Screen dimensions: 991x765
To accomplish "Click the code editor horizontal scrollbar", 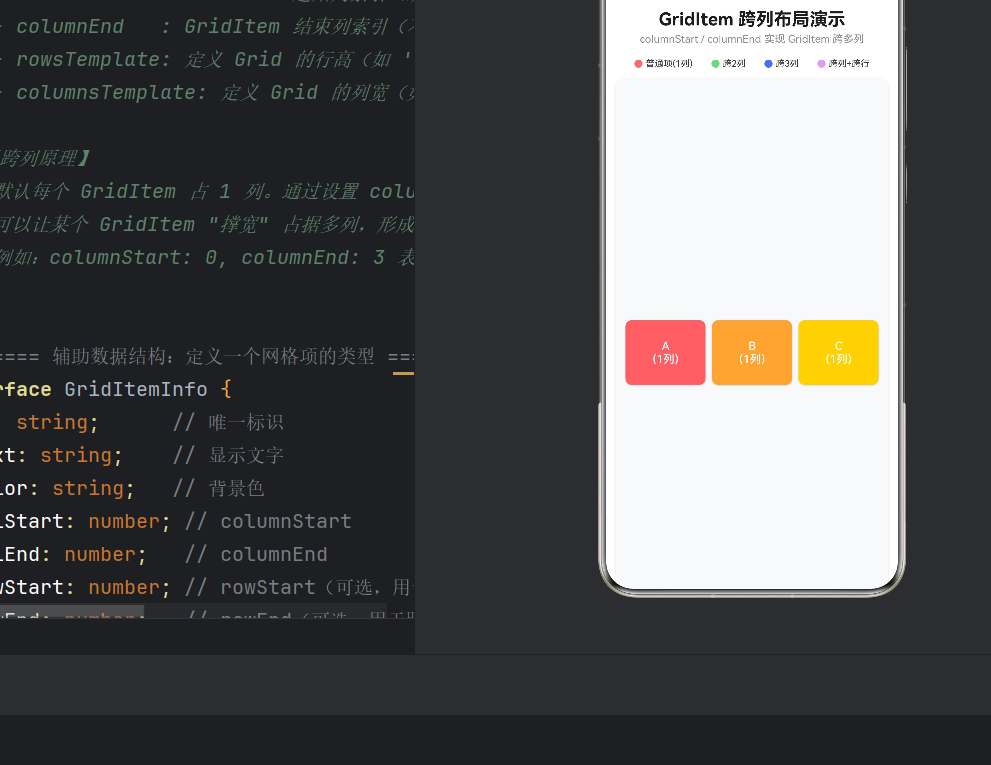I will click(72, 612).
